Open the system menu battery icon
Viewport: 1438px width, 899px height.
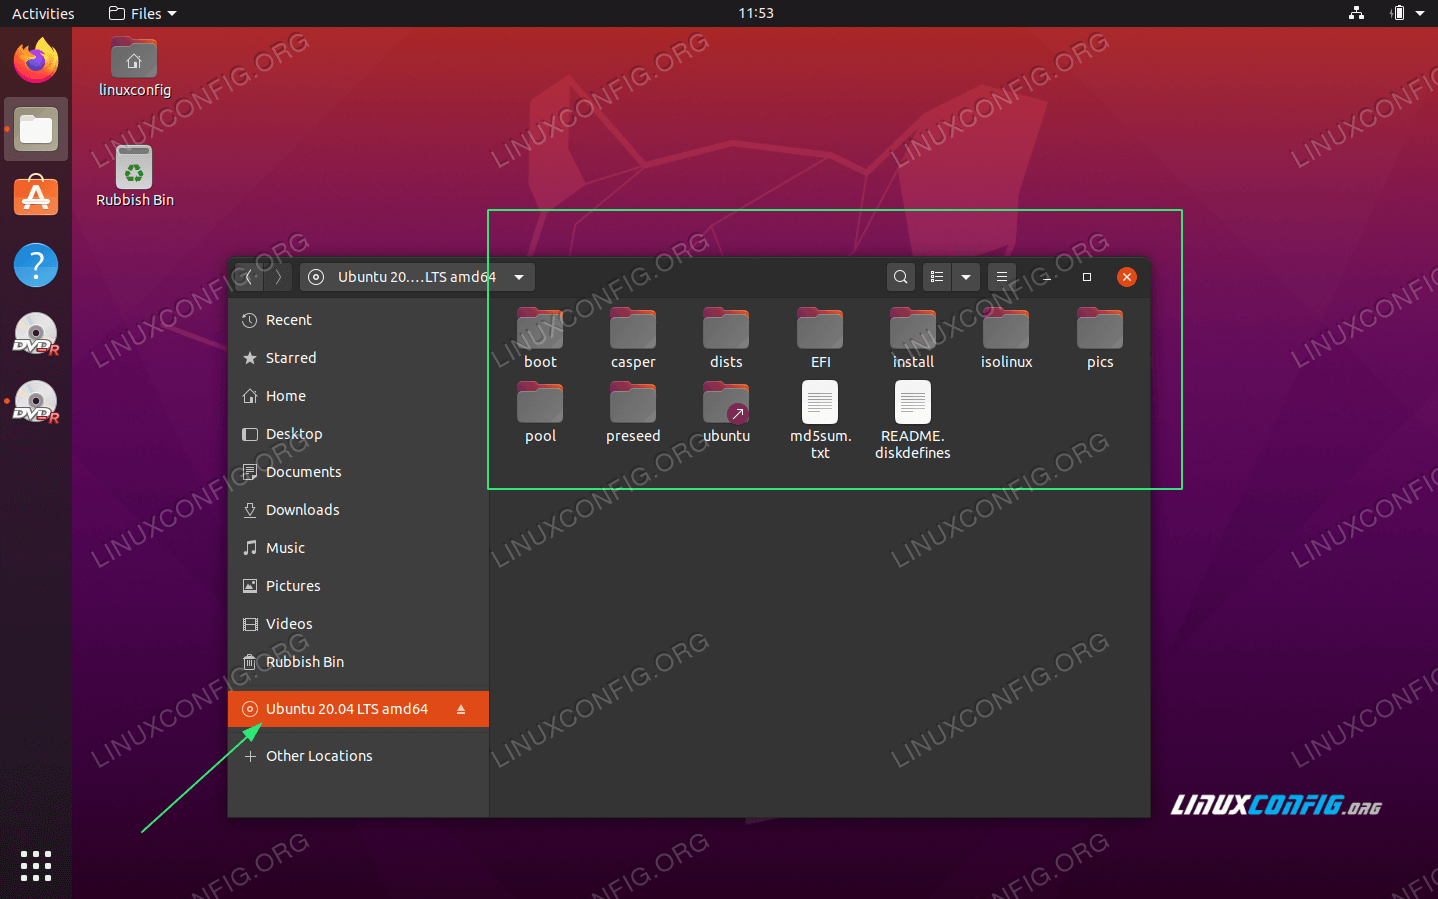click(1397, 13)
